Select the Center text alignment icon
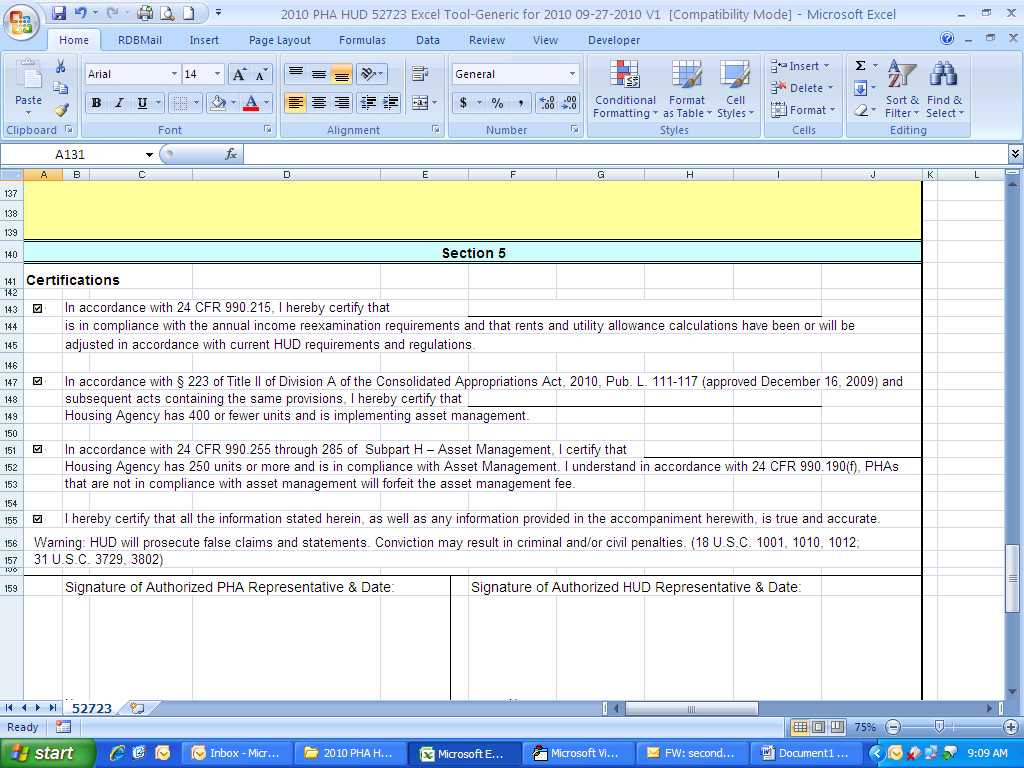Image resolution: width=1024 pixels, height=768 pixels. (318, 103)
